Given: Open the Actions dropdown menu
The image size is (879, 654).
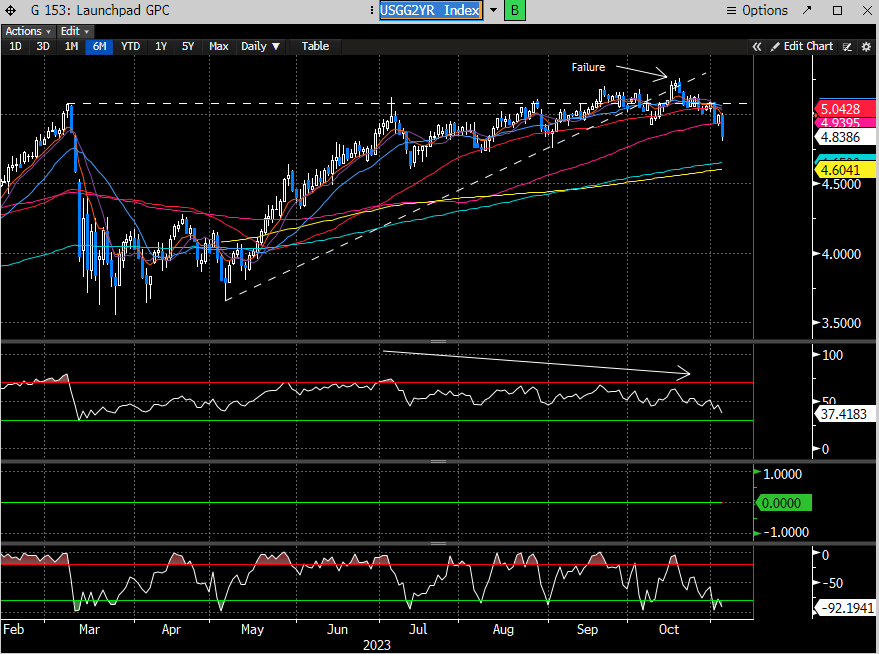Looking at the screenshot, I should 25,32.
